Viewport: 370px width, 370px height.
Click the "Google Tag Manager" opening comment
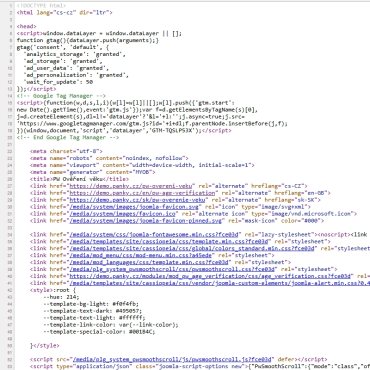tap(61, 96)
